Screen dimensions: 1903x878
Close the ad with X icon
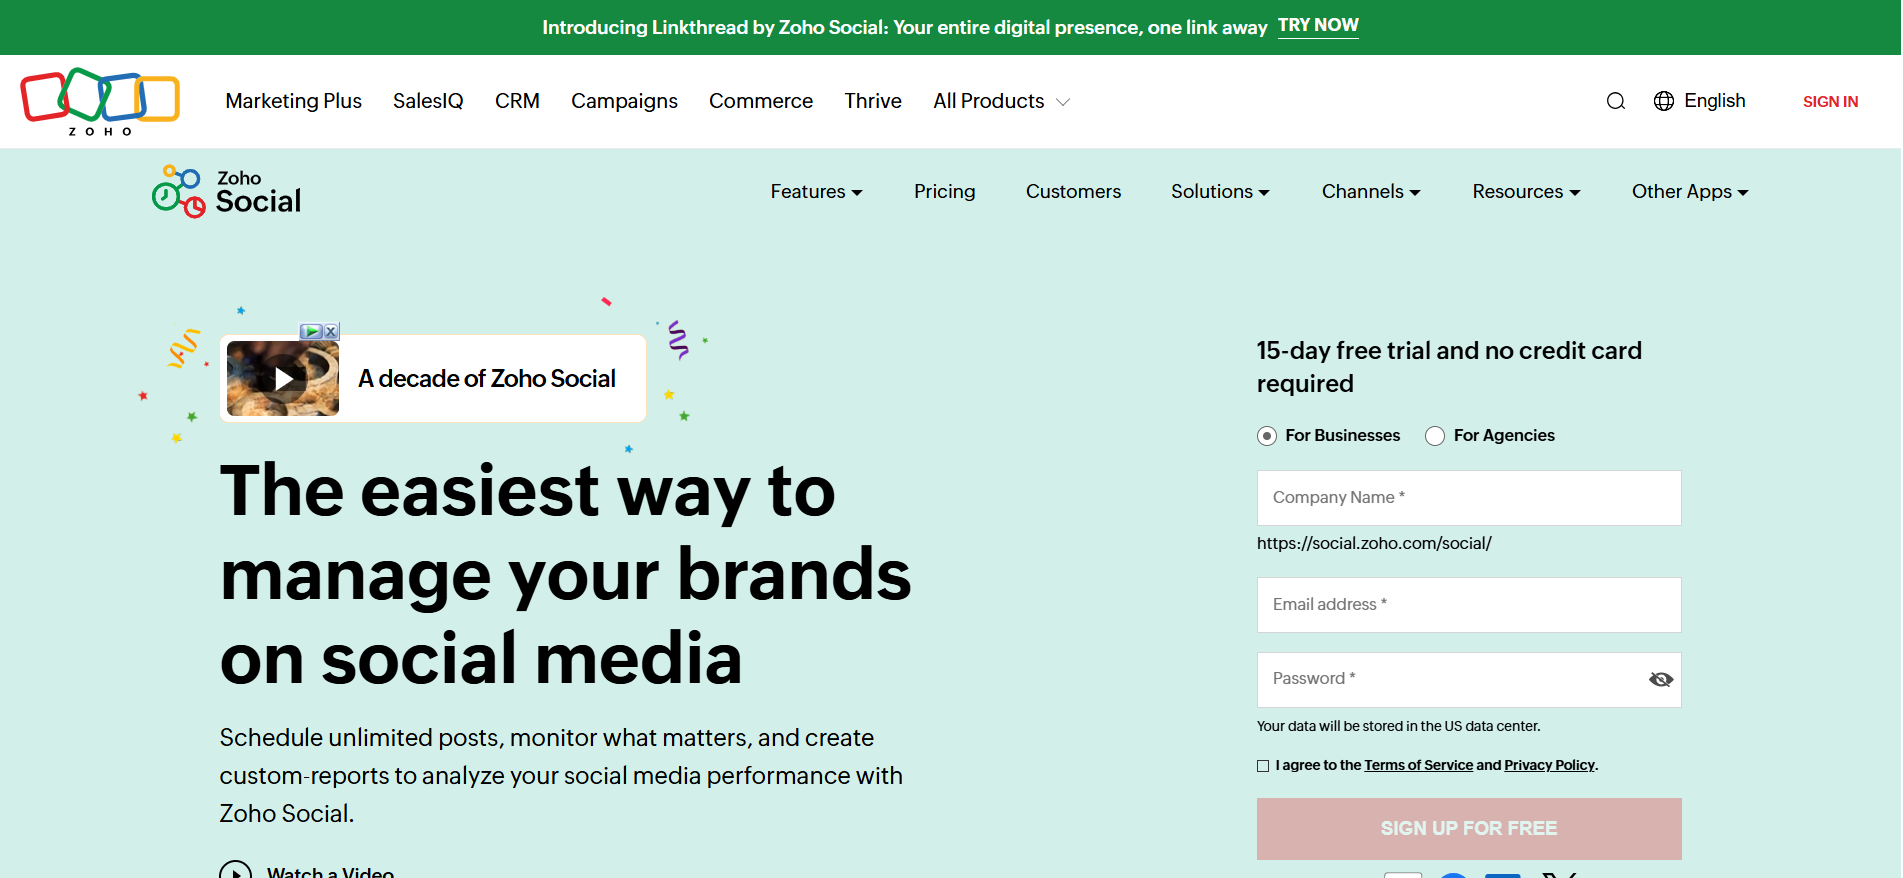[x=331, y=331]
